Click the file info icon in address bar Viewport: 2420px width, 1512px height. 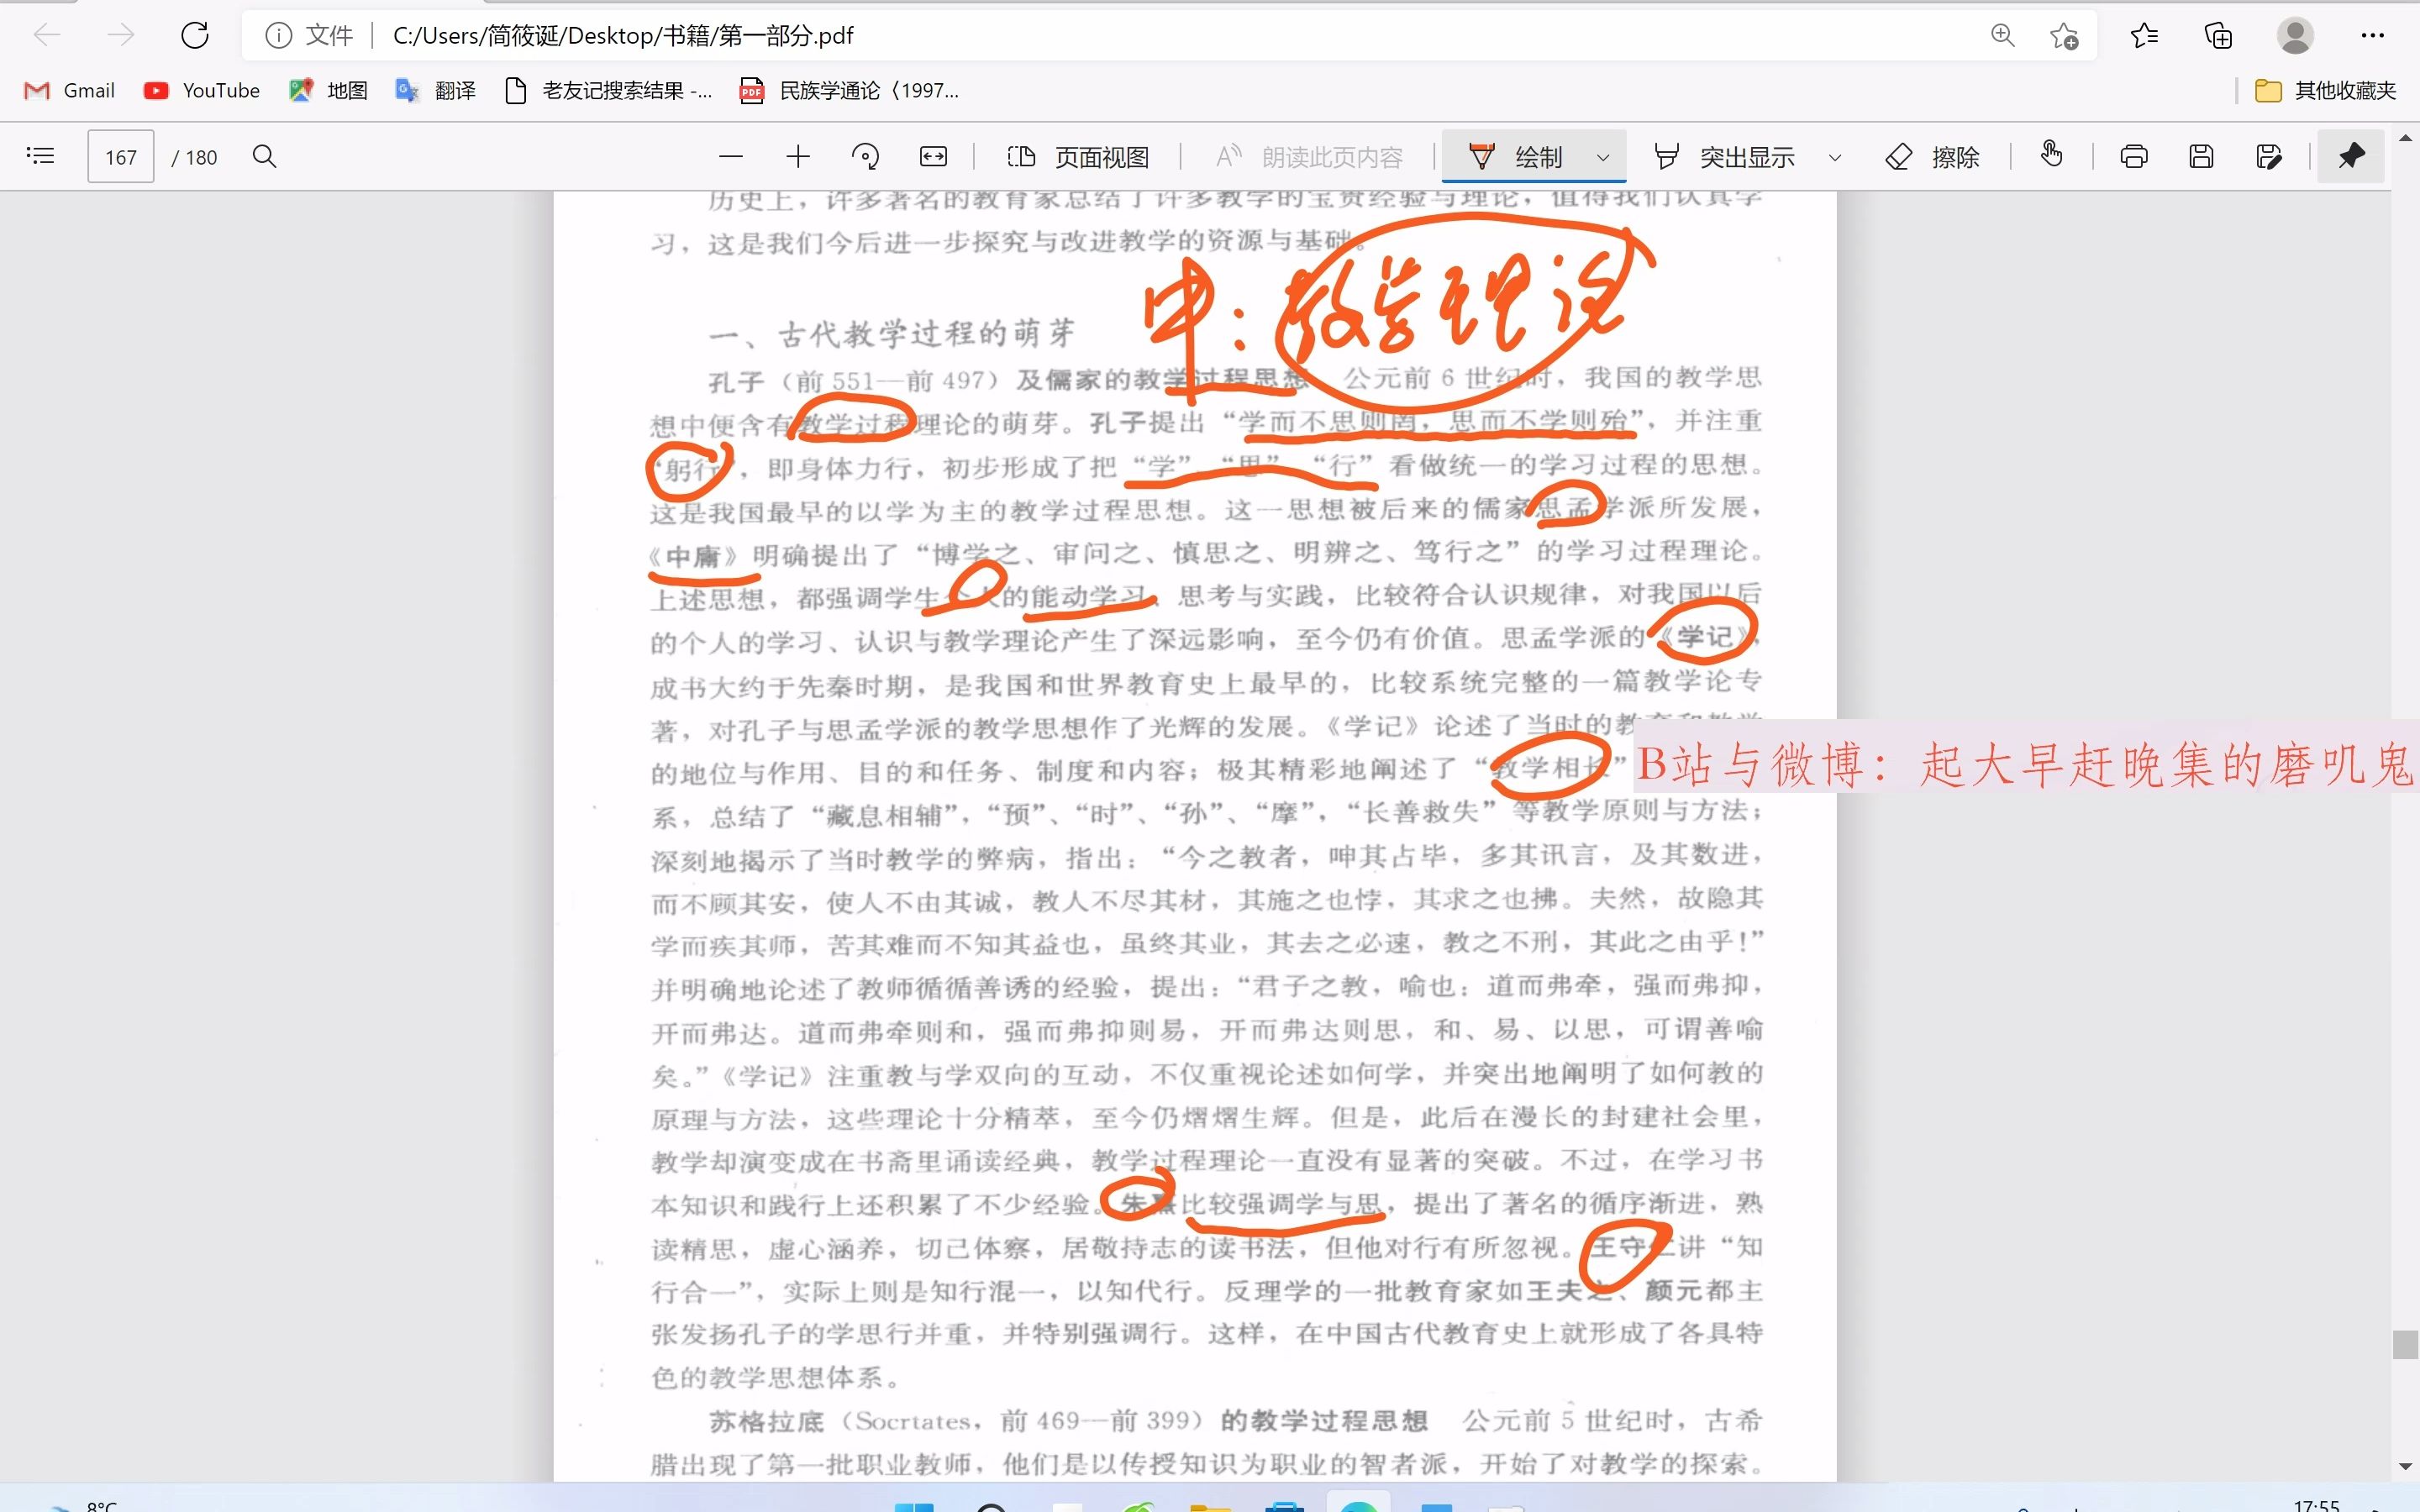click(278, 36)
